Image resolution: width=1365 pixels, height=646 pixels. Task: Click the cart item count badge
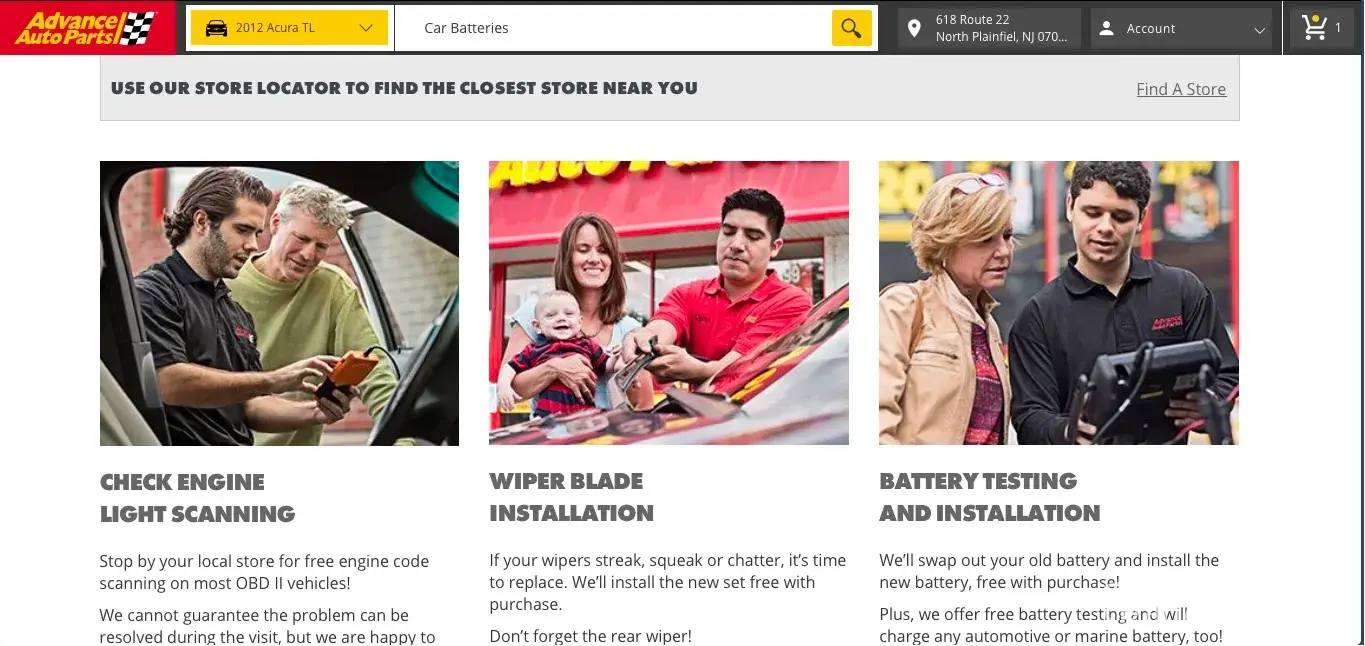[x=1338, y=28]
